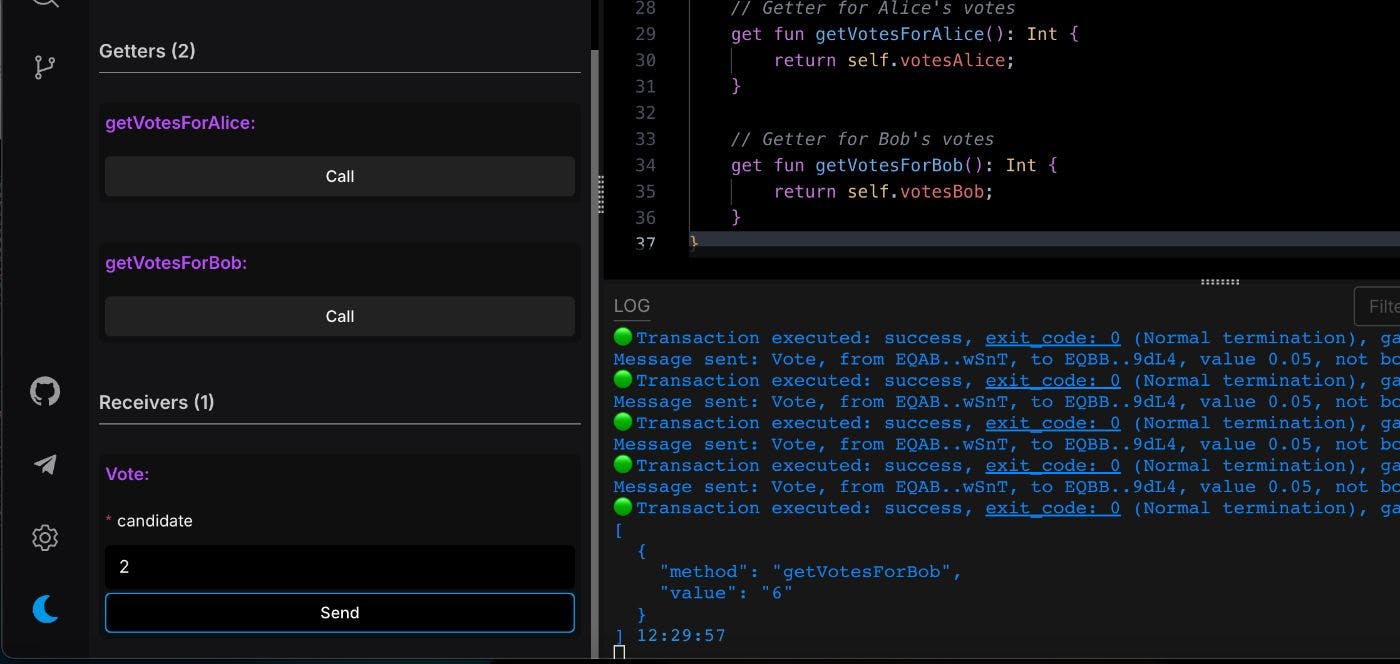1400x664 pixels.
Task: Click the search icon in the sidebar
Action: pos(45,3)
